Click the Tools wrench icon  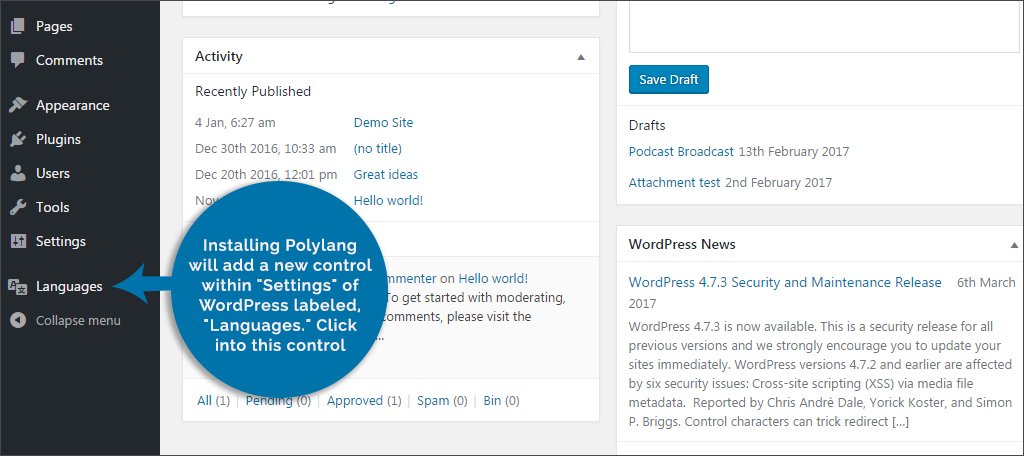18,207
